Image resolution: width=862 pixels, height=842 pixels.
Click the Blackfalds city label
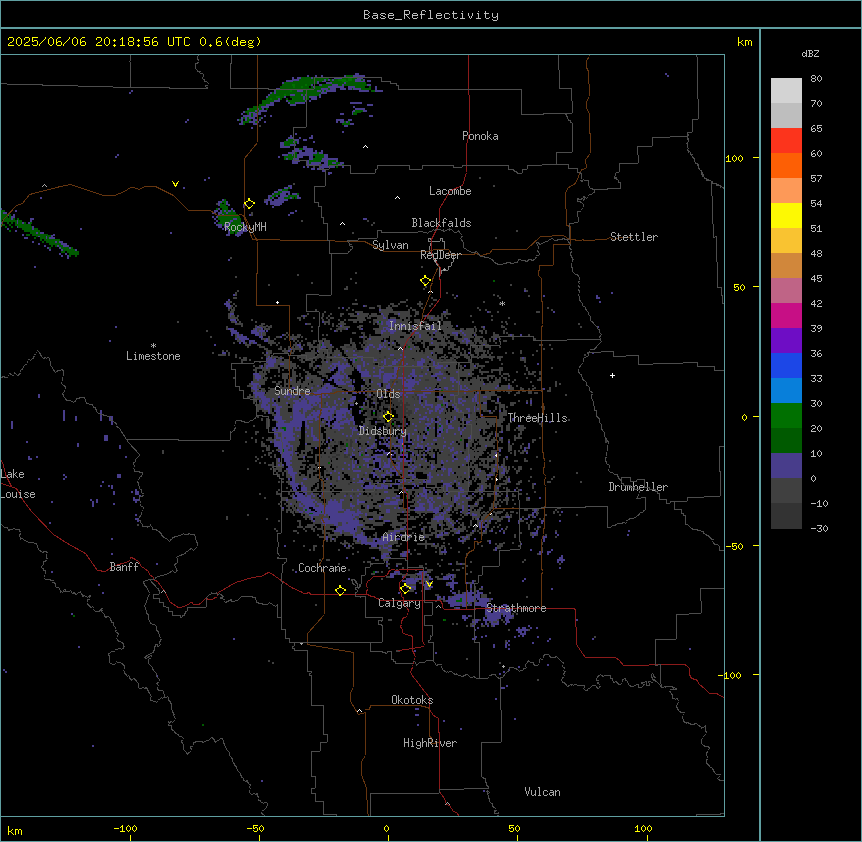441,223
